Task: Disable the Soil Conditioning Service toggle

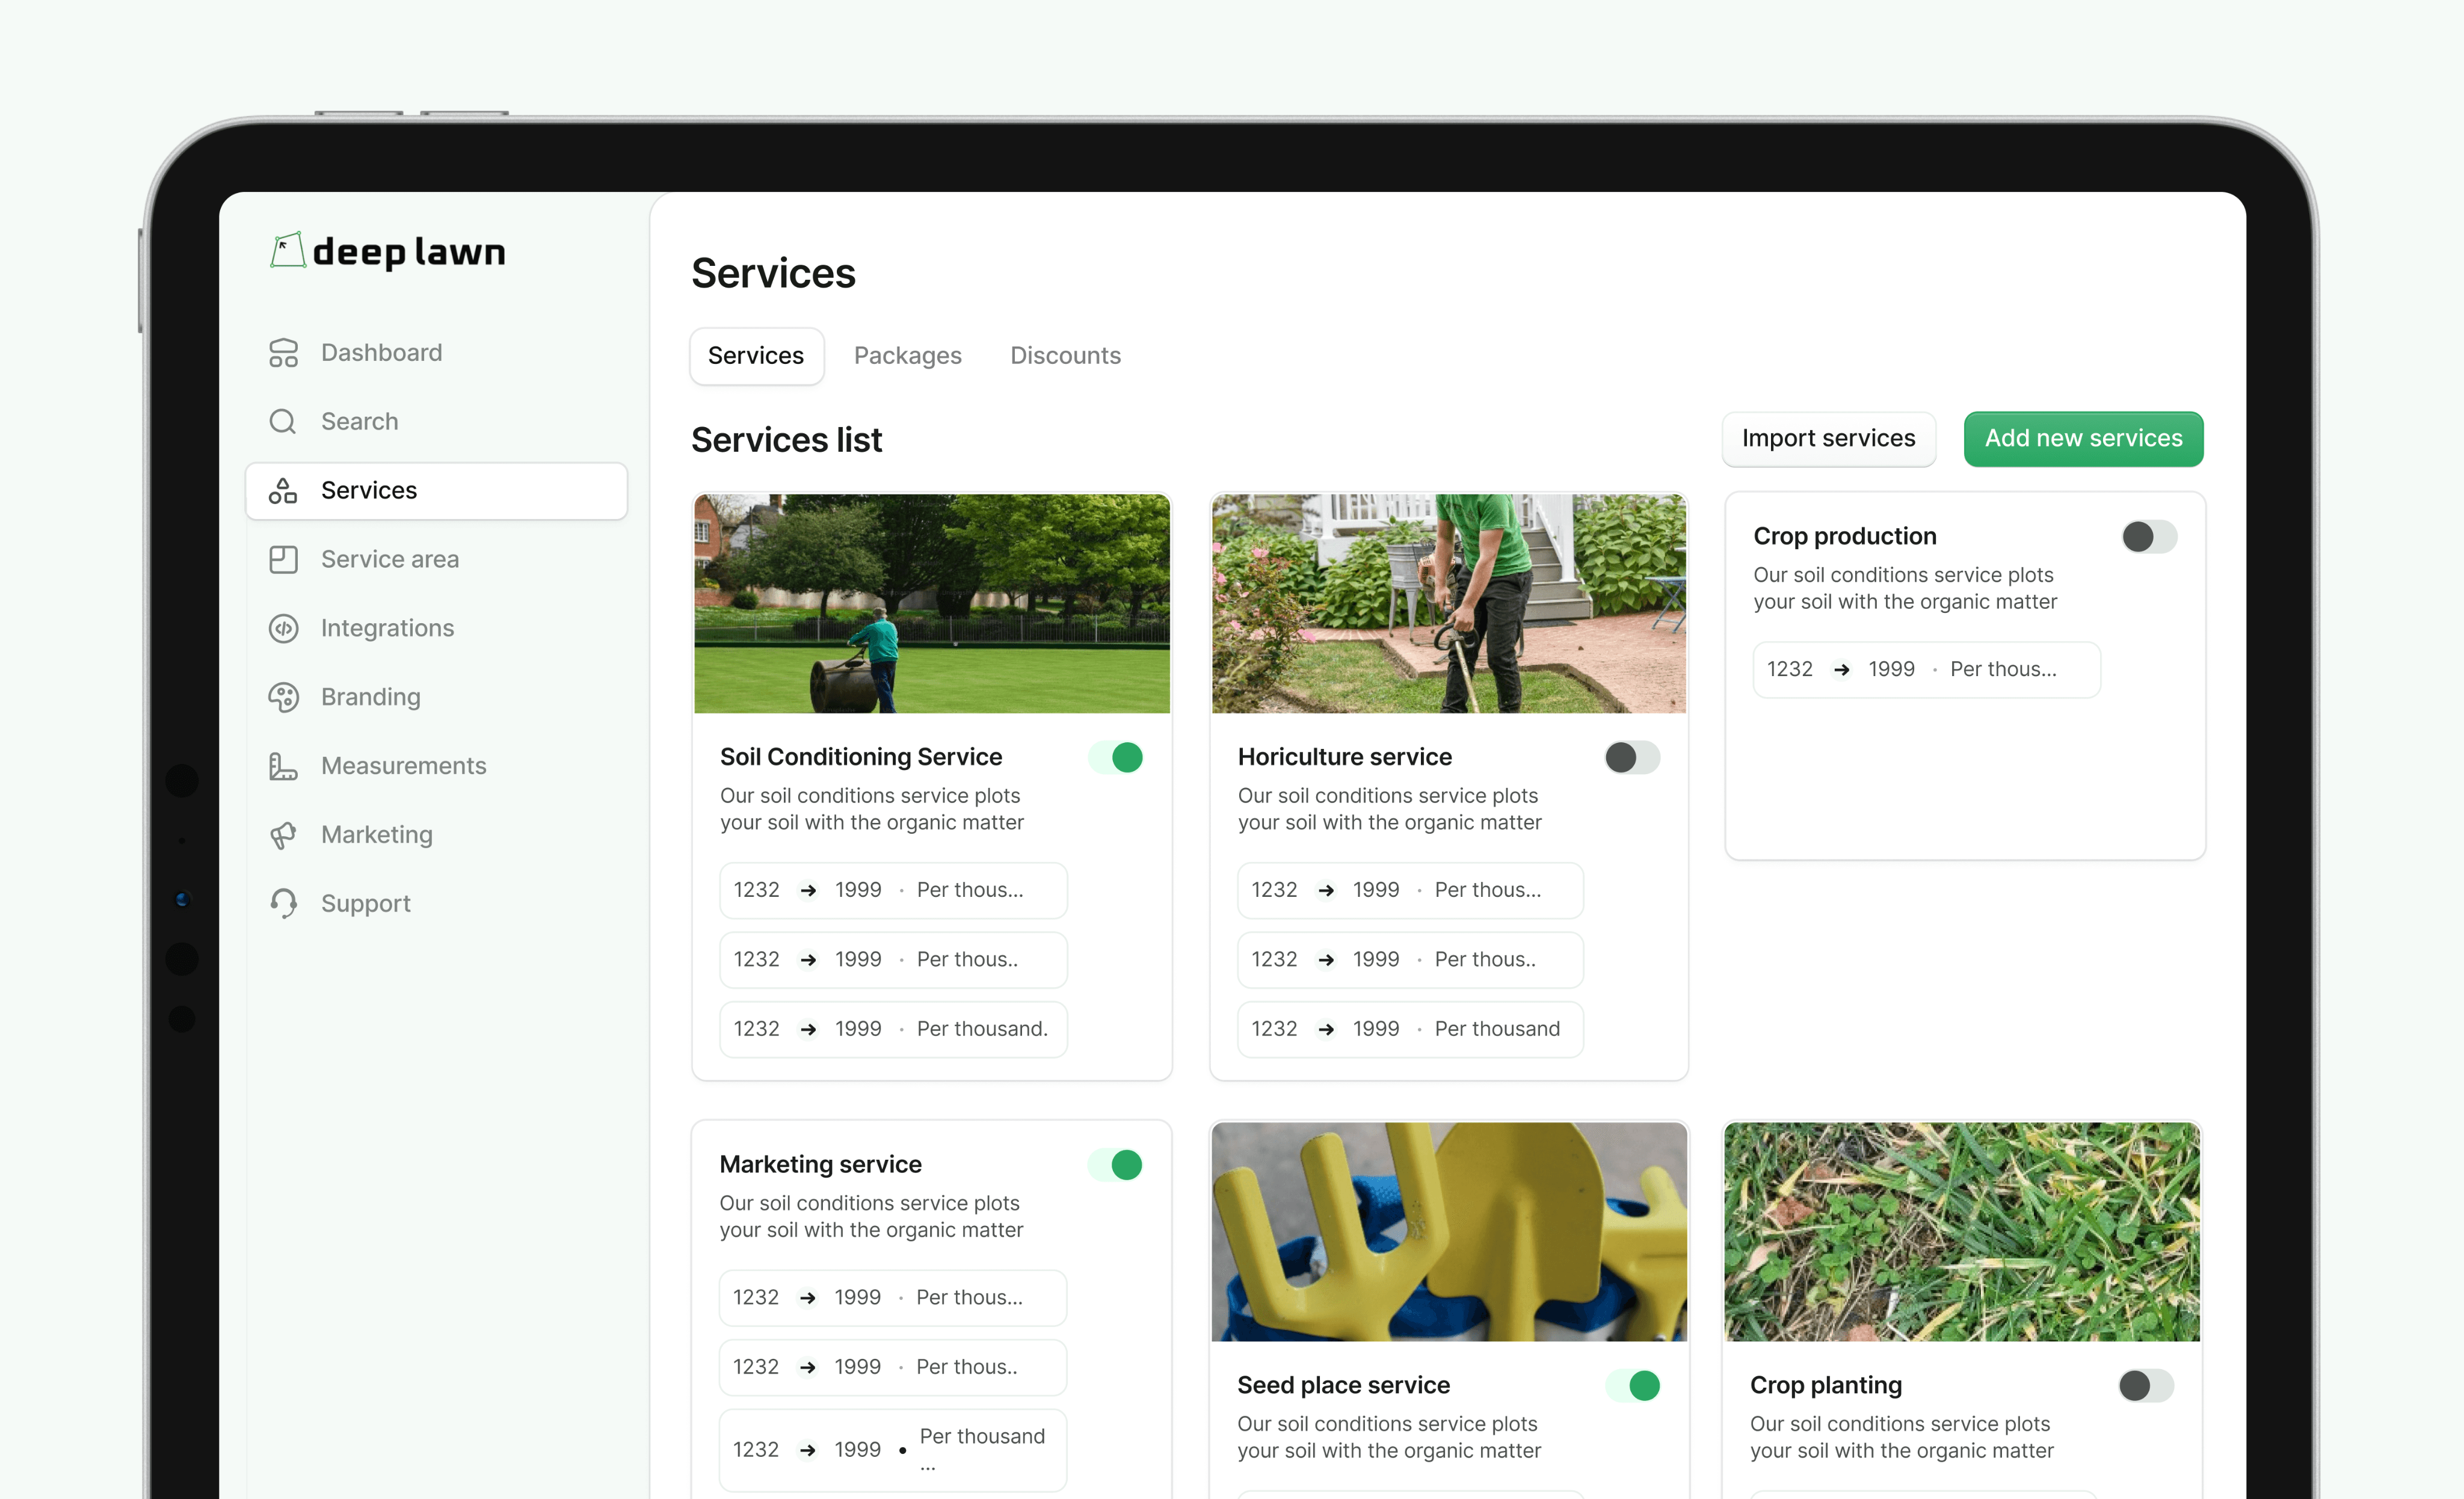Action: point(1116,757)
